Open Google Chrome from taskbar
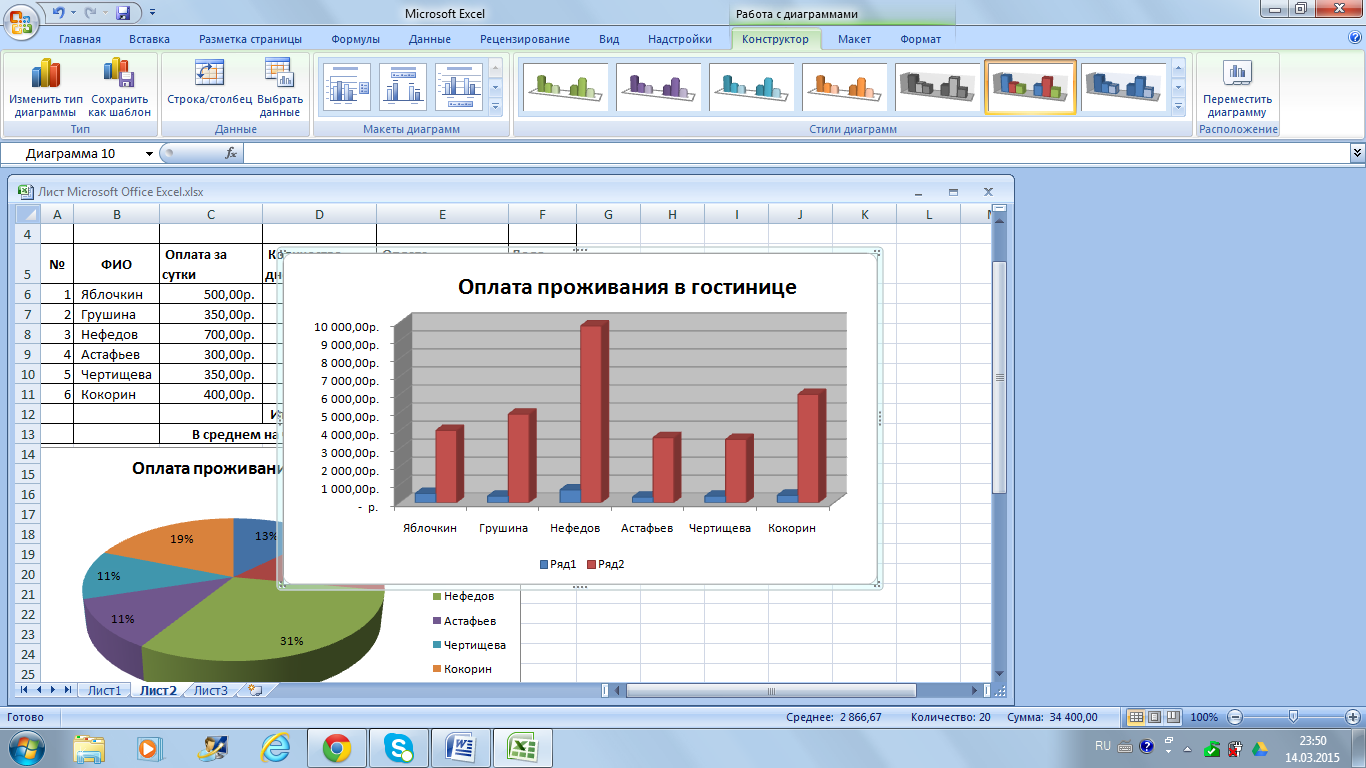The image size is (1366, 768). click(x=336, y=747)
